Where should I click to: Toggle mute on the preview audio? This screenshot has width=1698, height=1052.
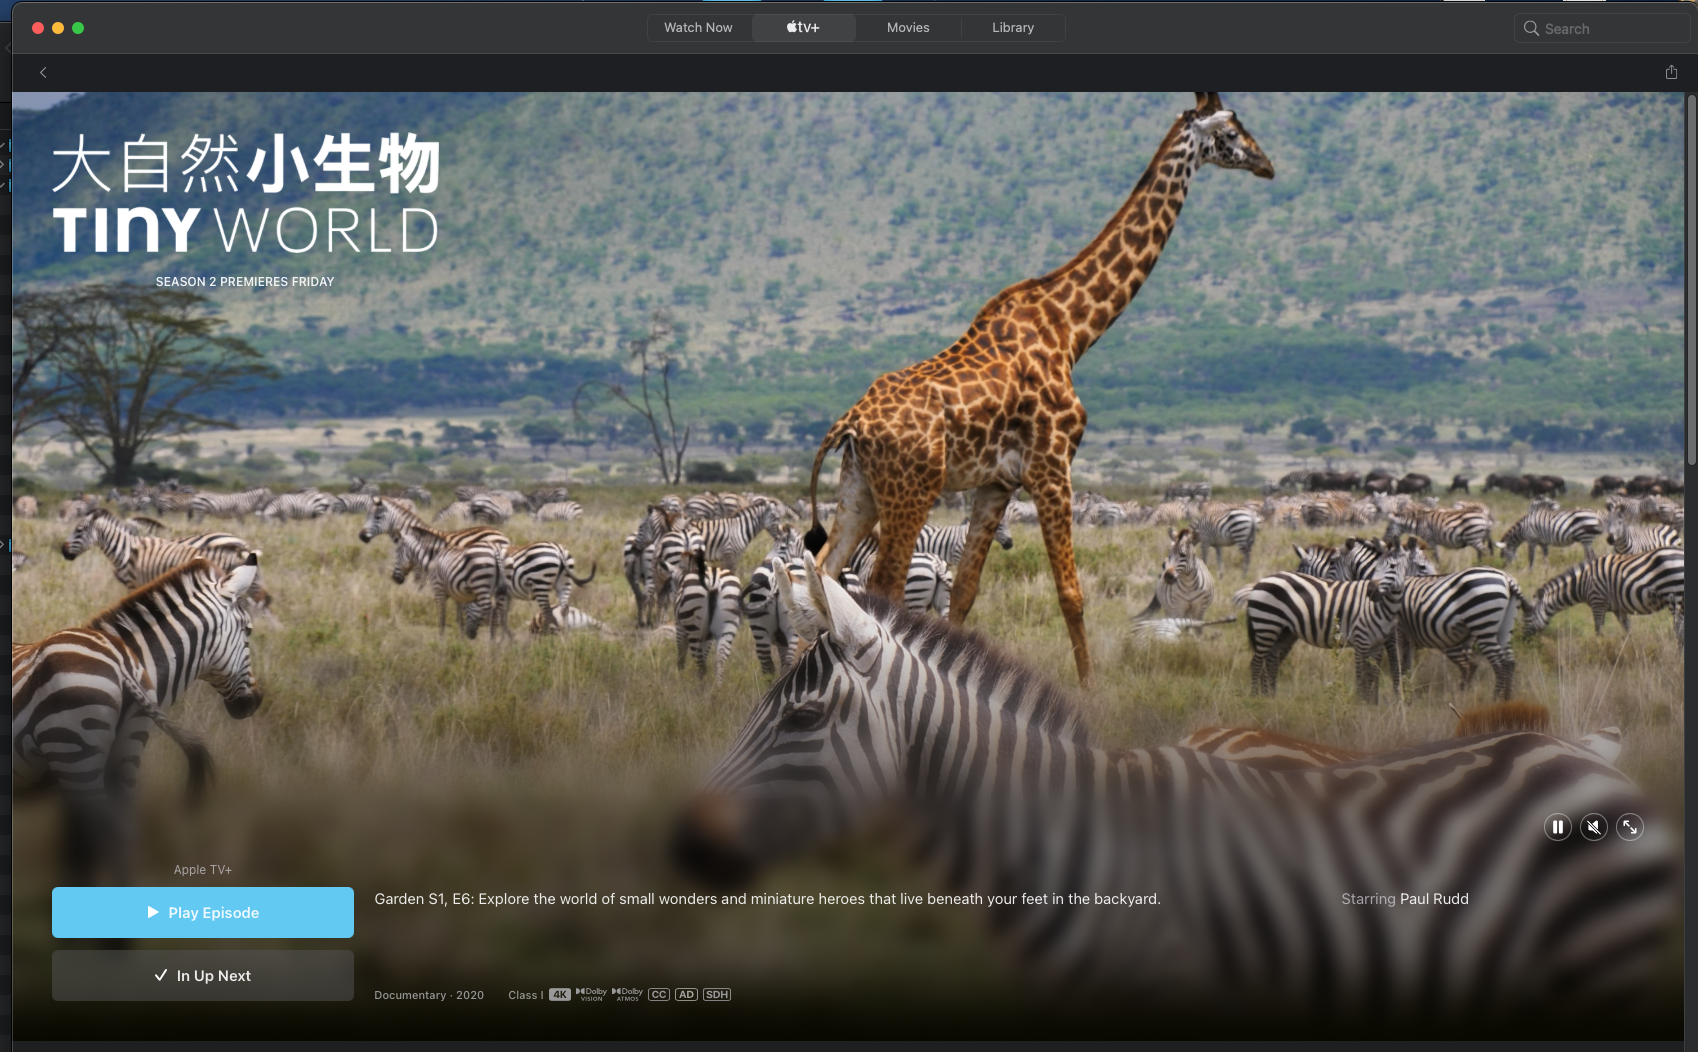point(1594,827)
